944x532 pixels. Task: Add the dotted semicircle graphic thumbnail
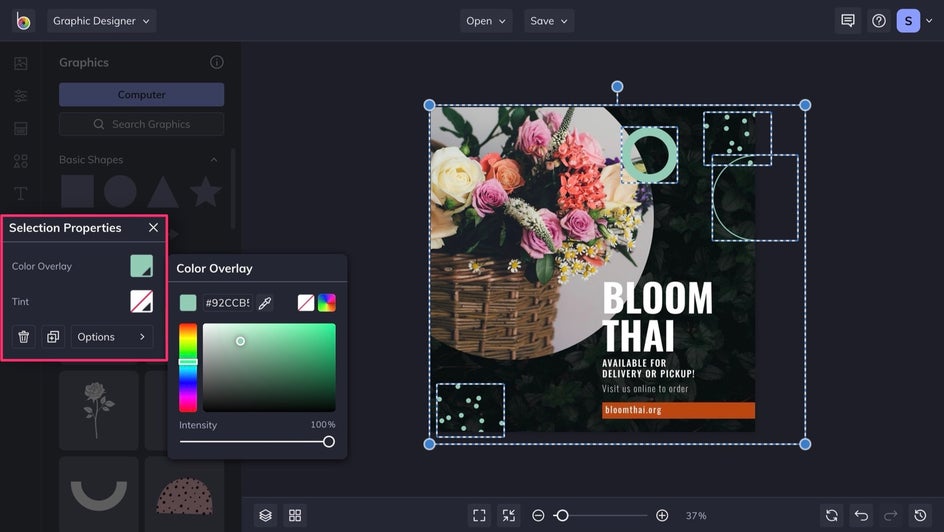[x=184, y=494]
